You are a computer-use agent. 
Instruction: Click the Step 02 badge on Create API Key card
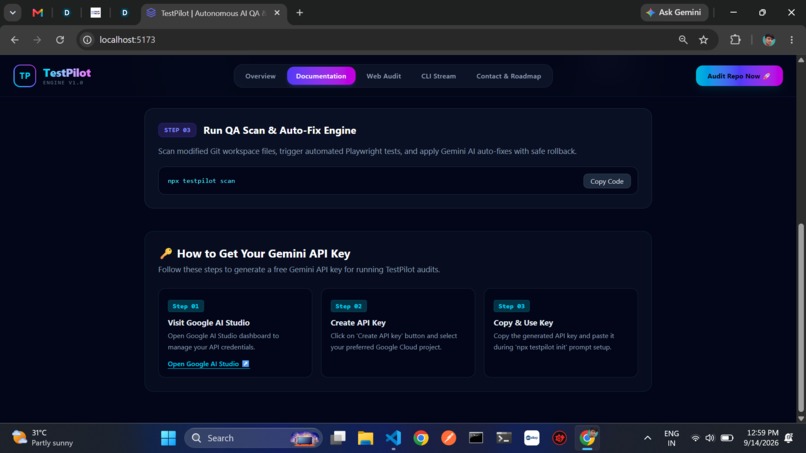coord(349,306)
